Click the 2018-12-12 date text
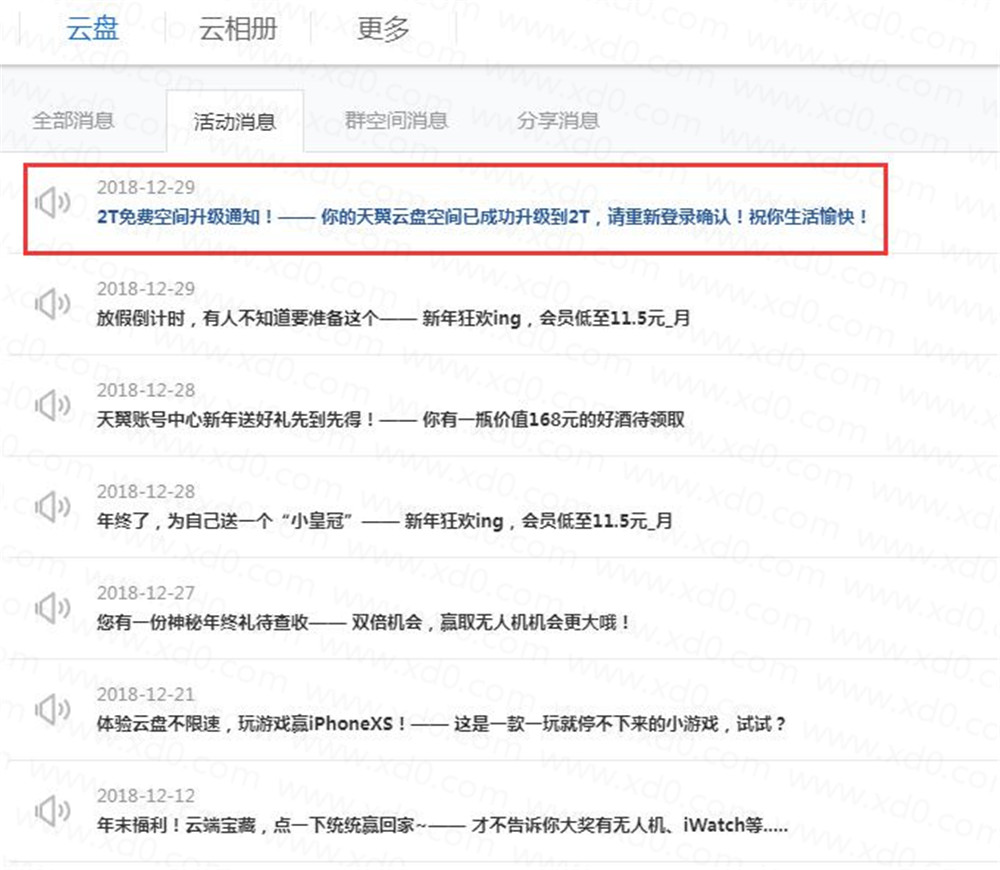Screen dimensions: 1000x870 click(146, 795)
